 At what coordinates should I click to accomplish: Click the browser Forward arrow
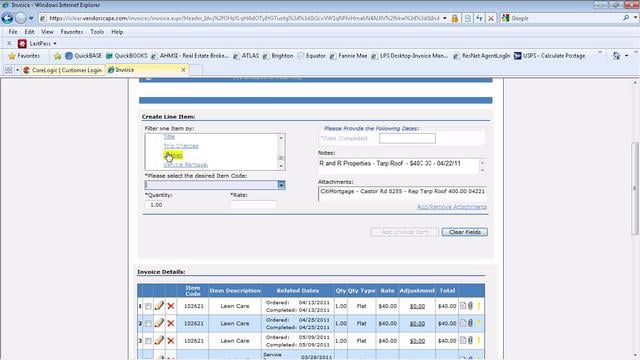point(20,18)
